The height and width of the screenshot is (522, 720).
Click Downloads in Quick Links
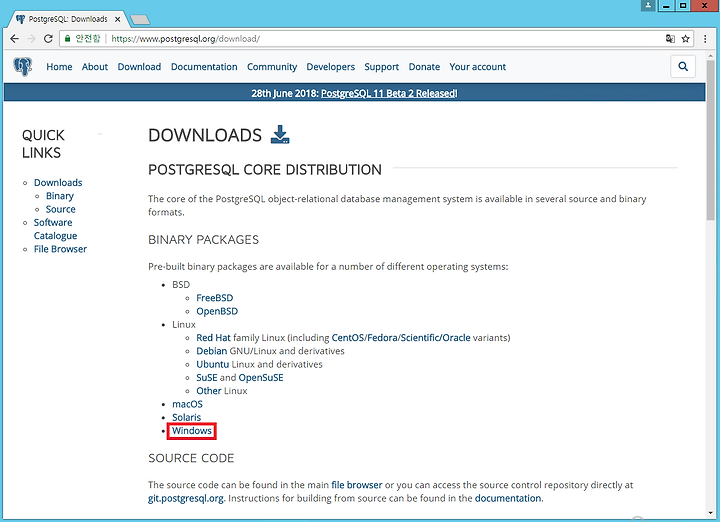click(x=58, y=183)
